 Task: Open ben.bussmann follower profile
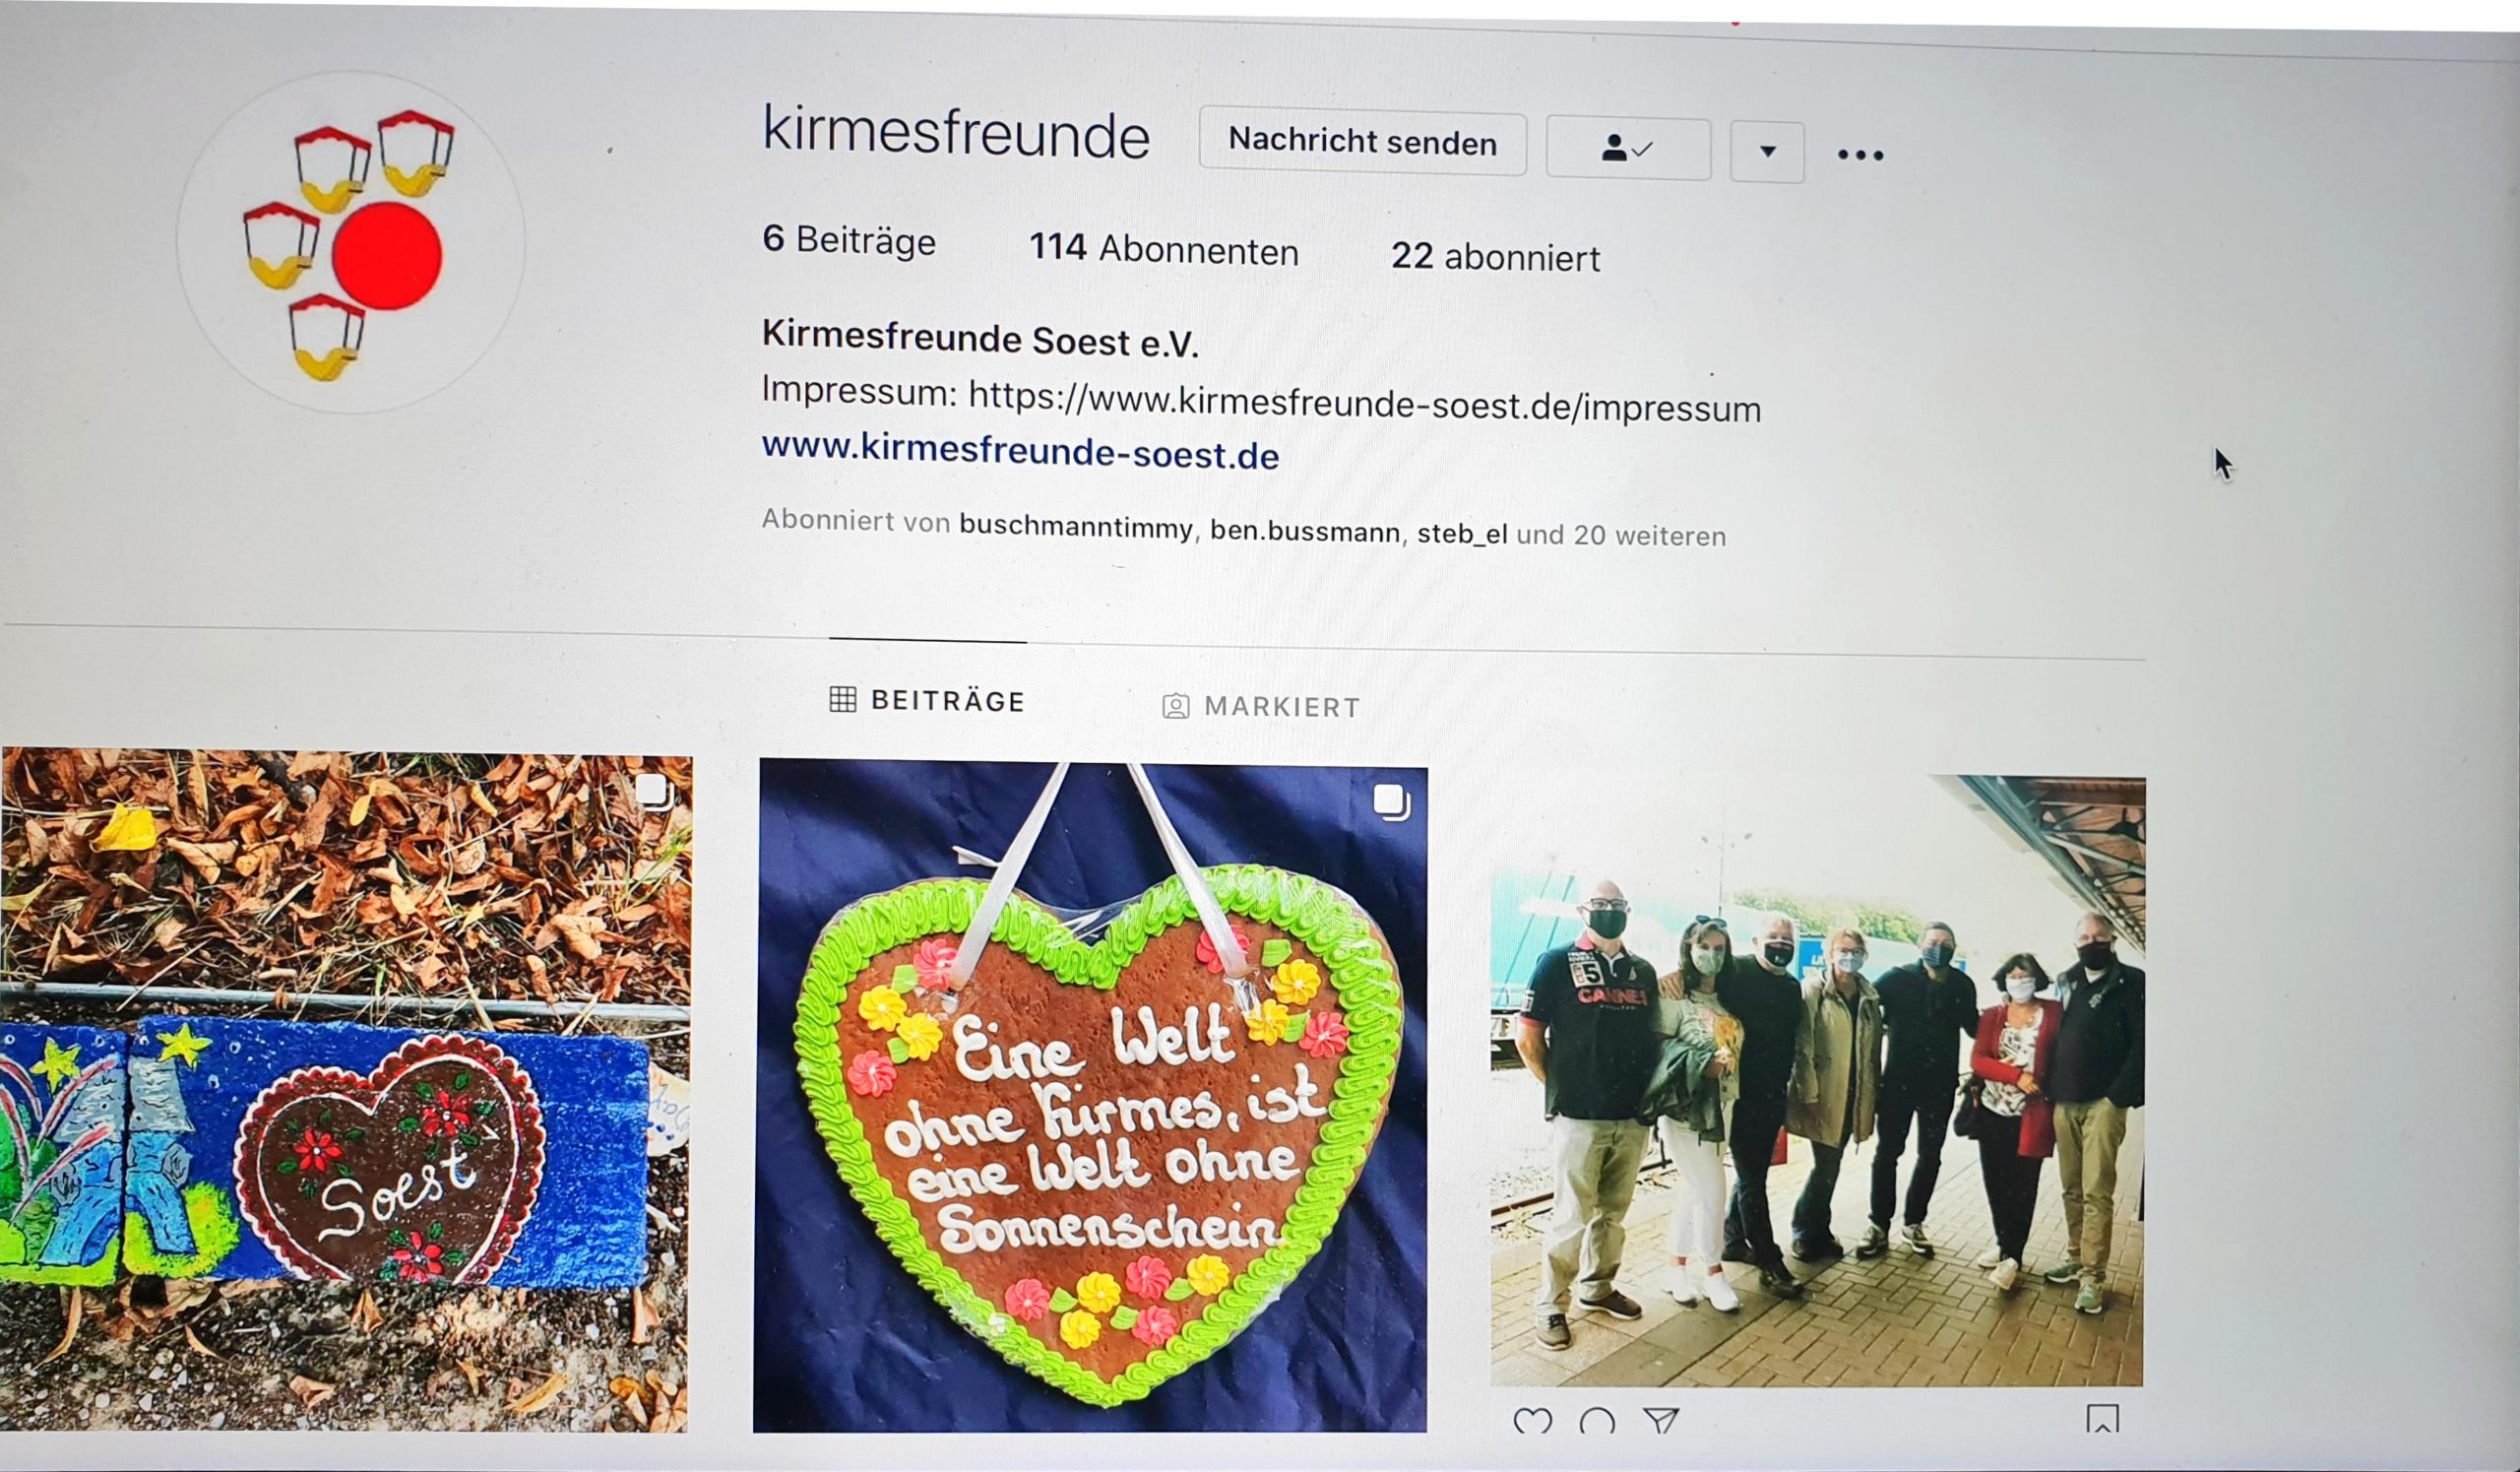pos(1305,531)
